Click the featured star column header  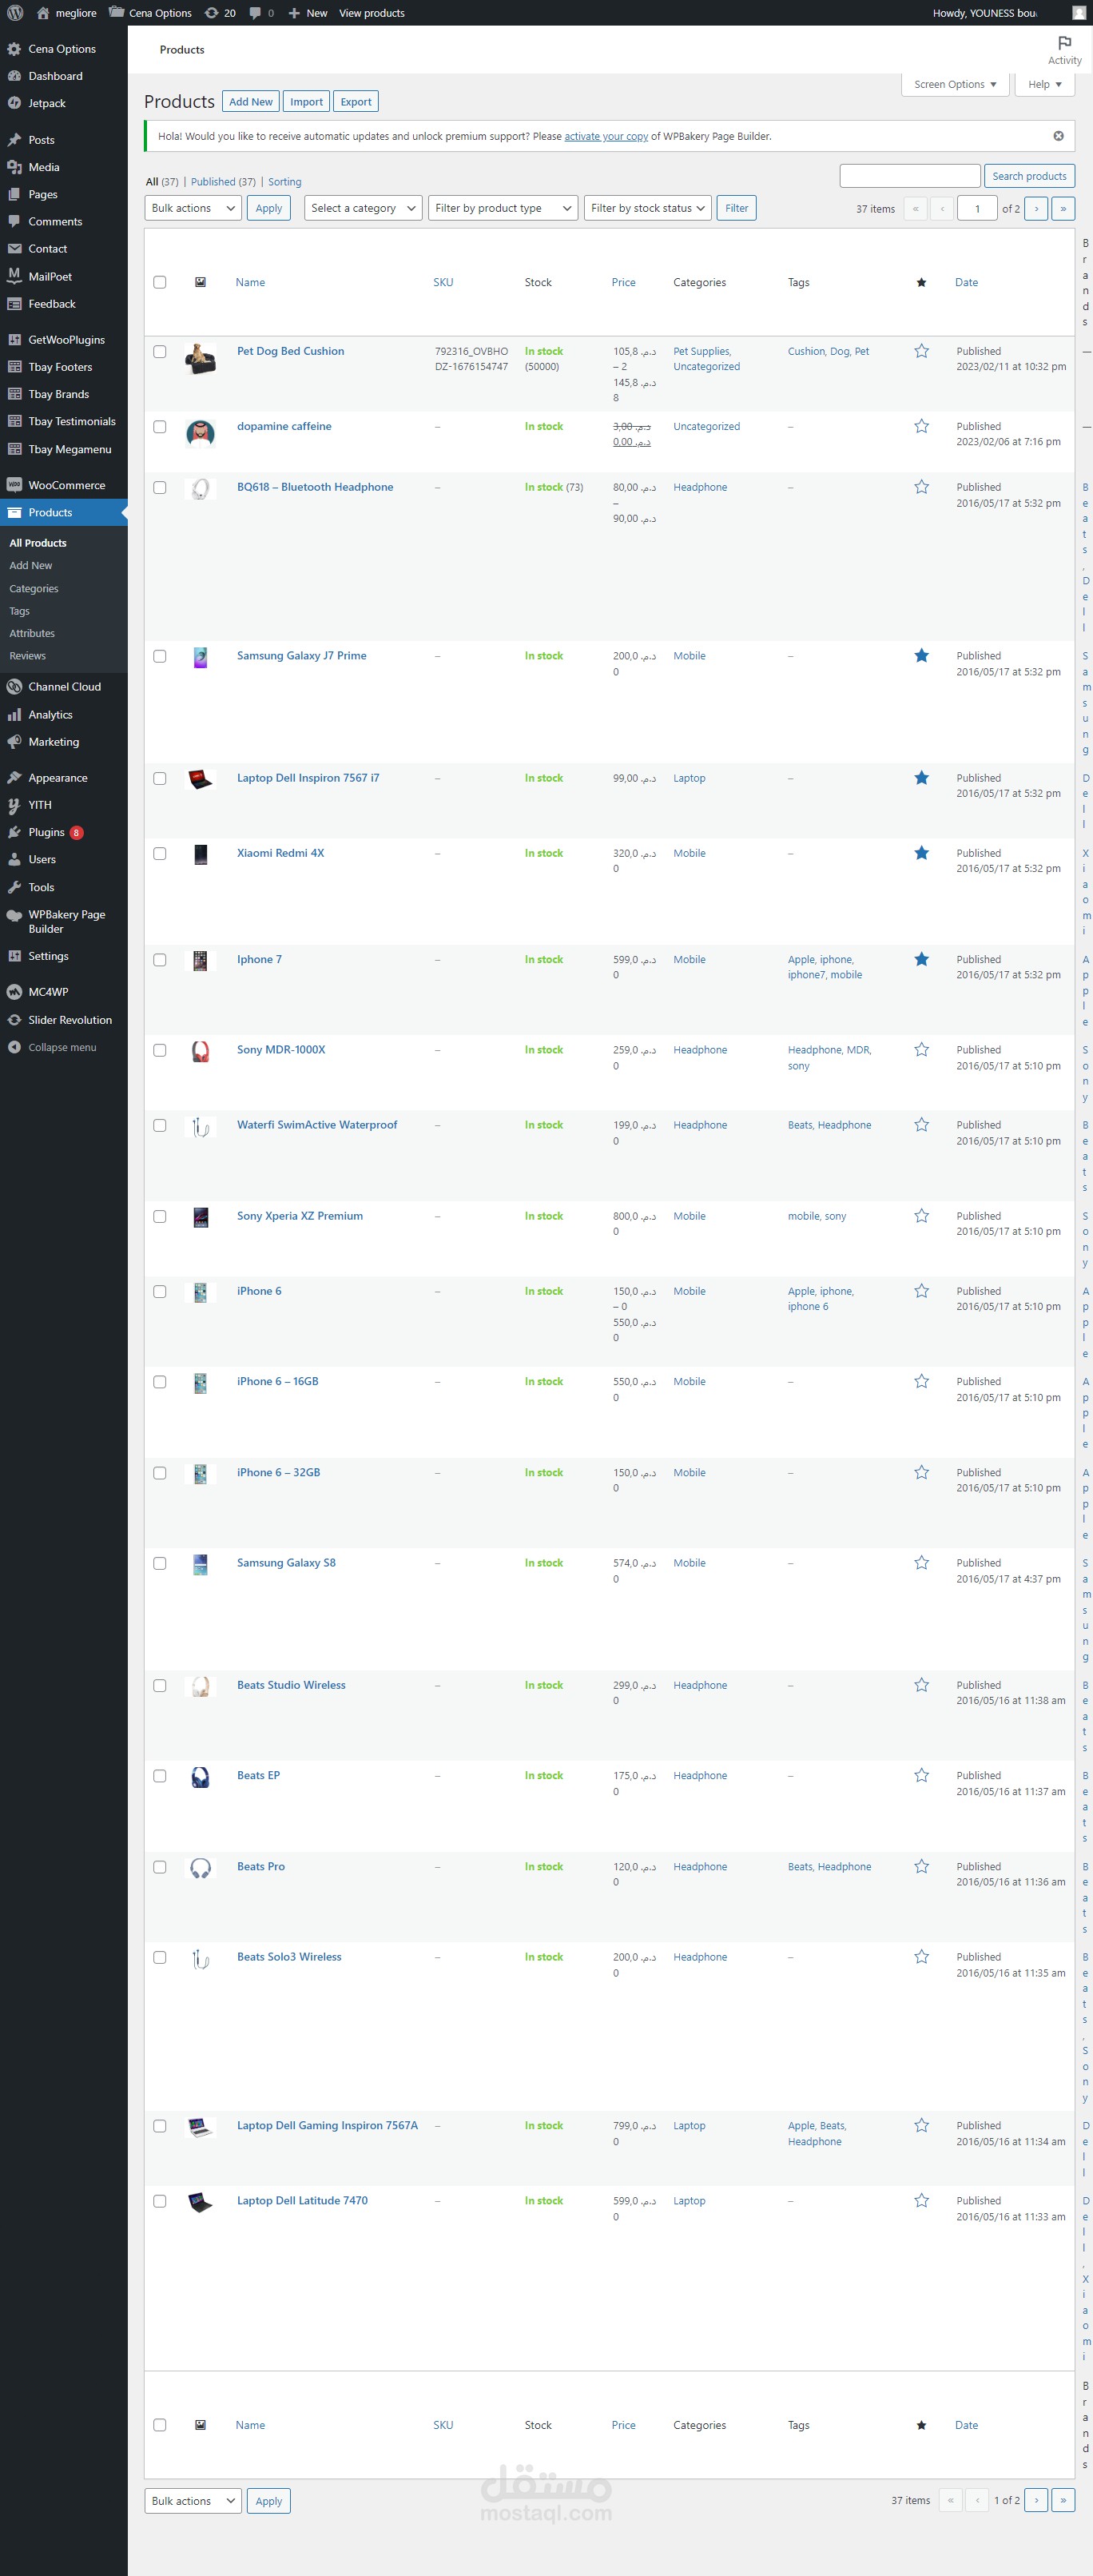click(921, 282)
